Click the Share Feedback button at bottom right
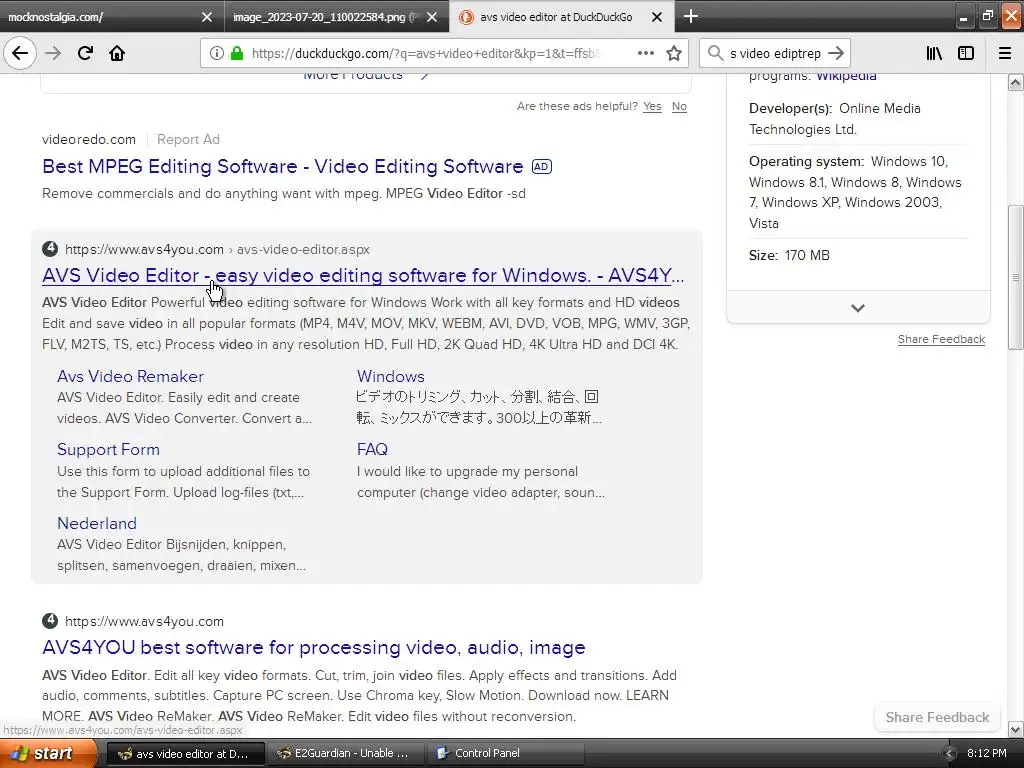 [x=937, y=717]
